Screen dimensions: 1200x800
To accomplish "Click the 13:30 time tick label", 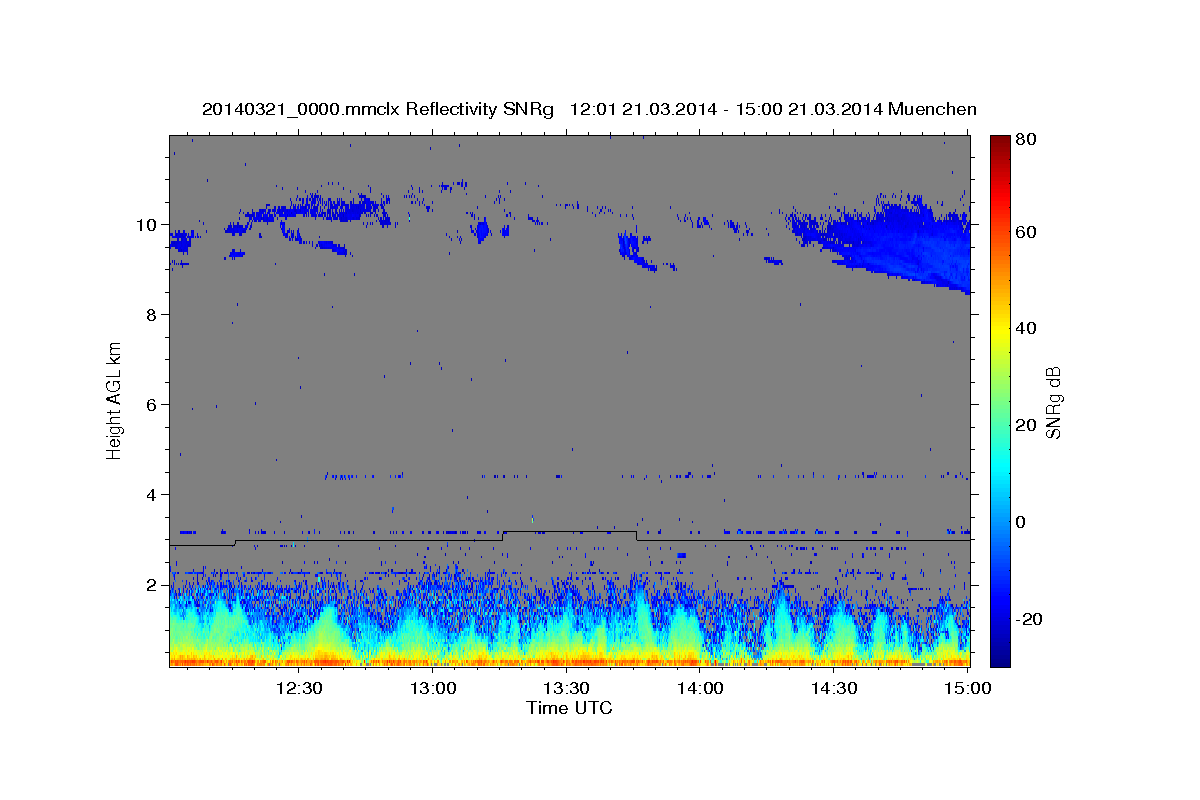I will [x=567, y=688].
